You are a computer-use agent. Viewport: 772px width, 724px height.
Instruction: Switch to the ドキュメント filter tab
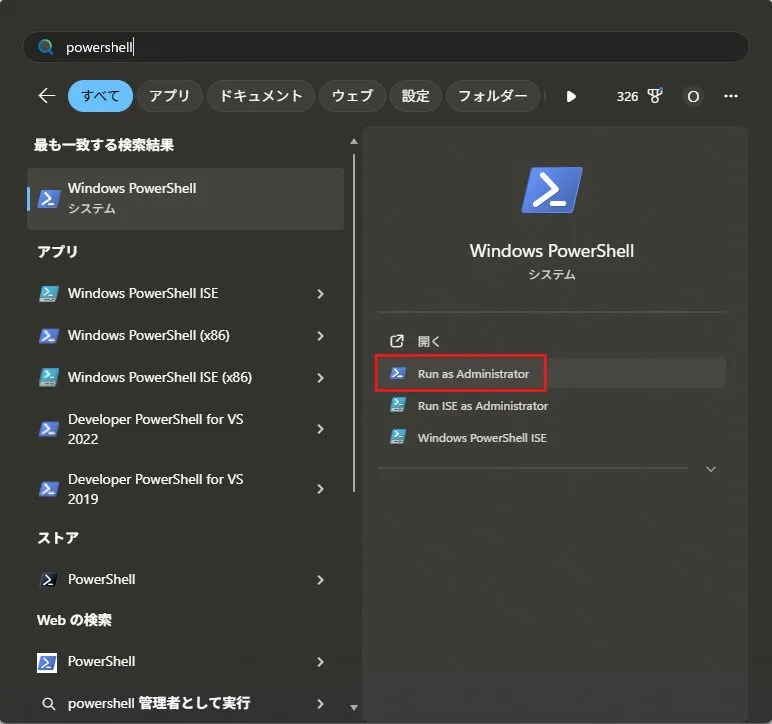(x=261, y=96)
